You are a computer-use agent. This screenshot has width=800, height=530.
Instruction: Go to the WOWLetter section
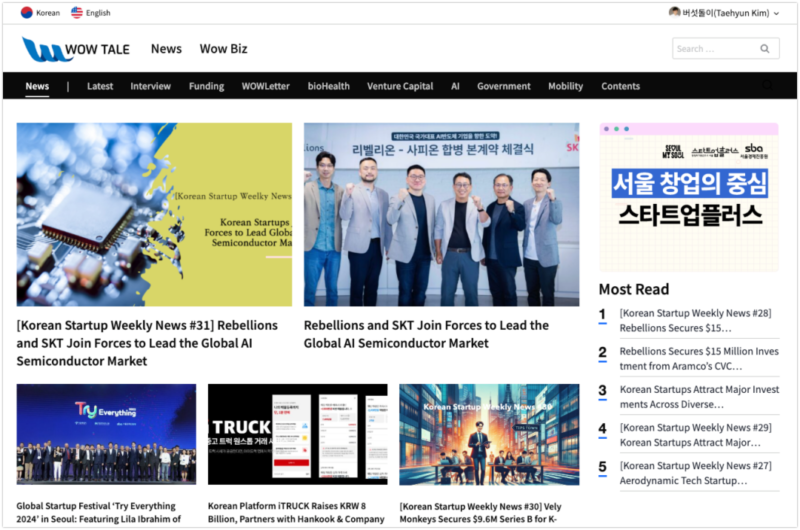point(266,86)
